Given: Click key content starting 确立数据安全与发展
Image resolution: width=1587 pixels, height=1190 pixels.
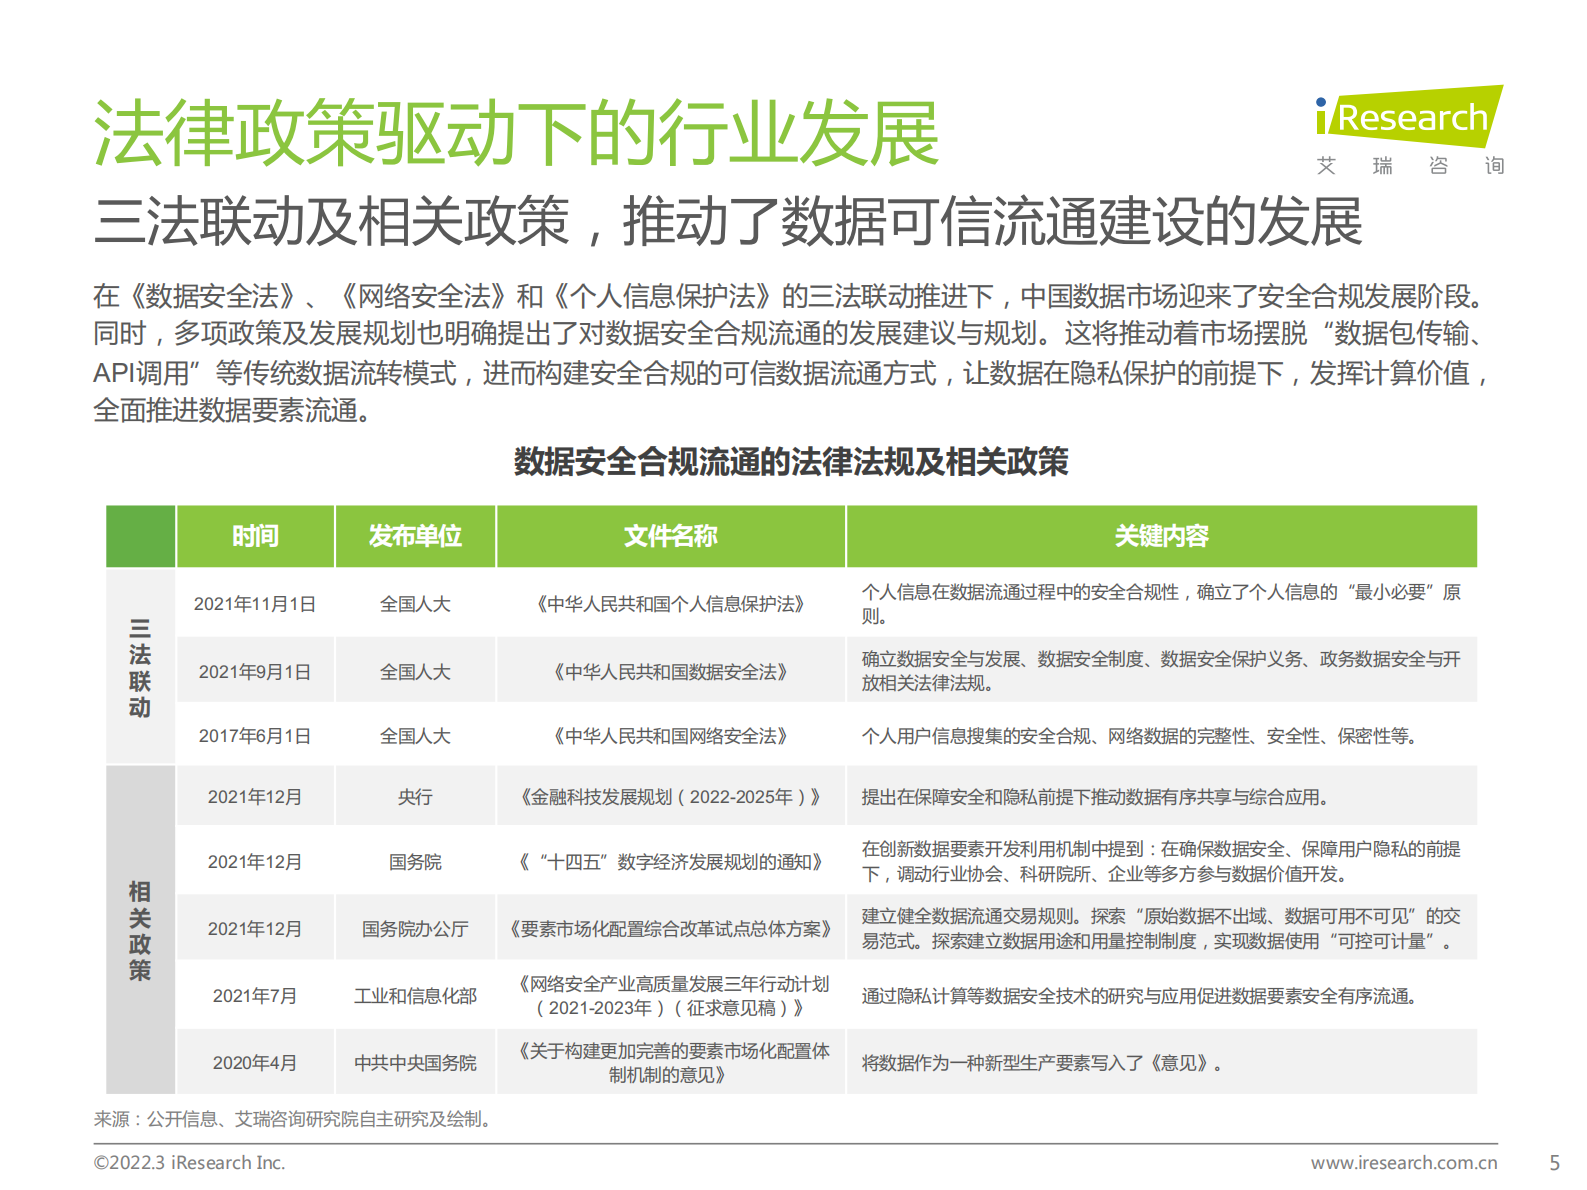Looking at the screenshot, I should click(1162, 671).
